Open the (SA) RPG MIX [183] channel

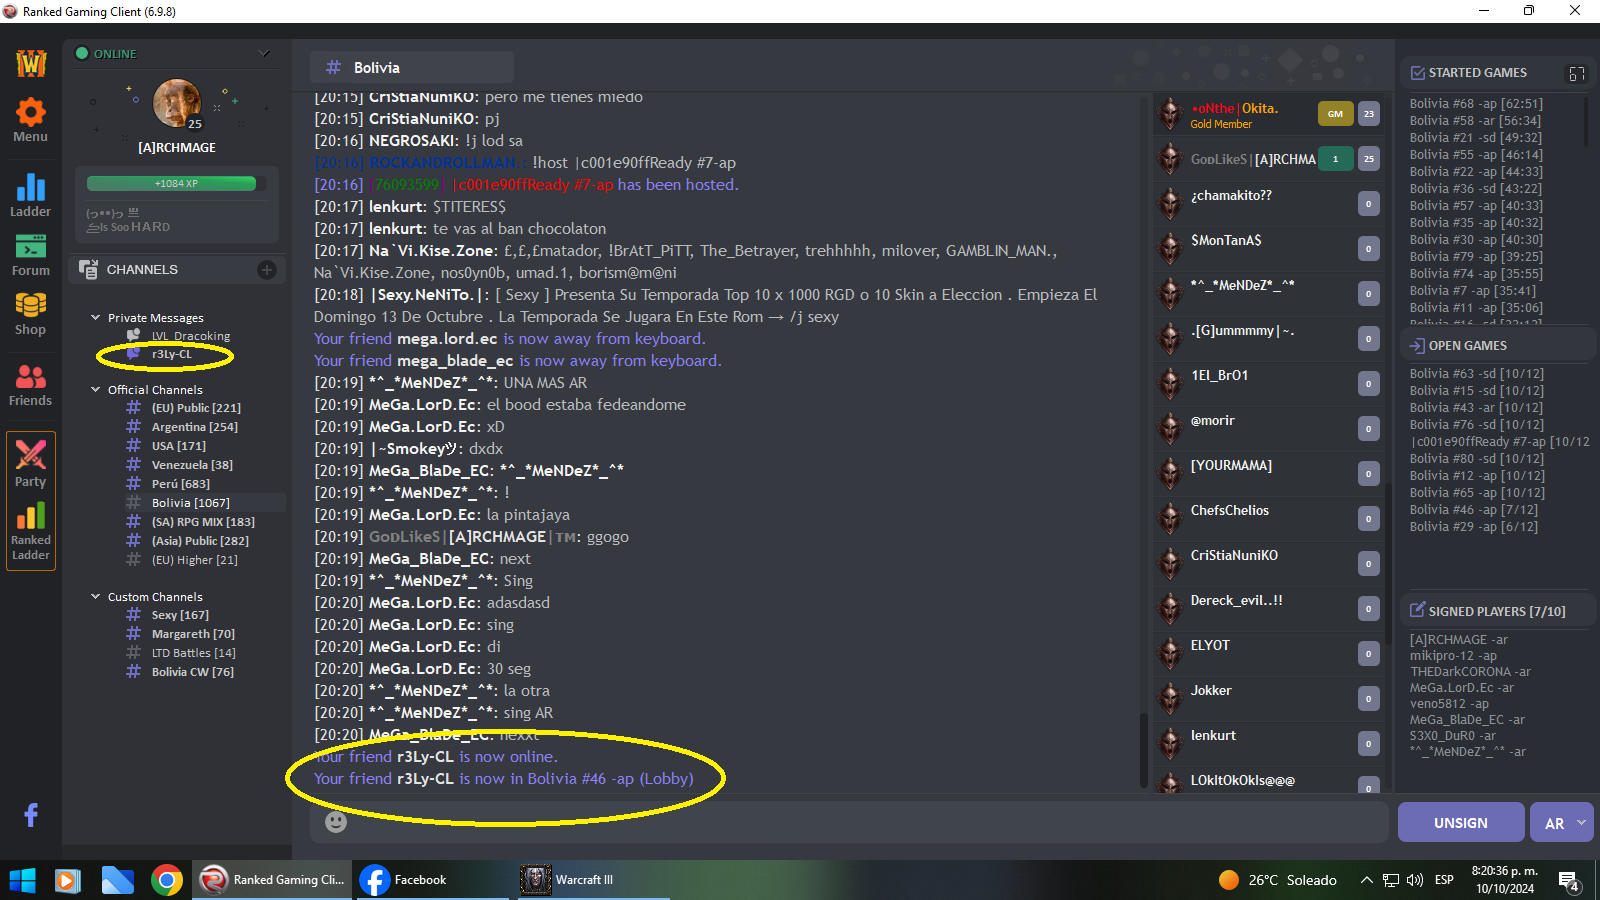click(x=203, y=522)
